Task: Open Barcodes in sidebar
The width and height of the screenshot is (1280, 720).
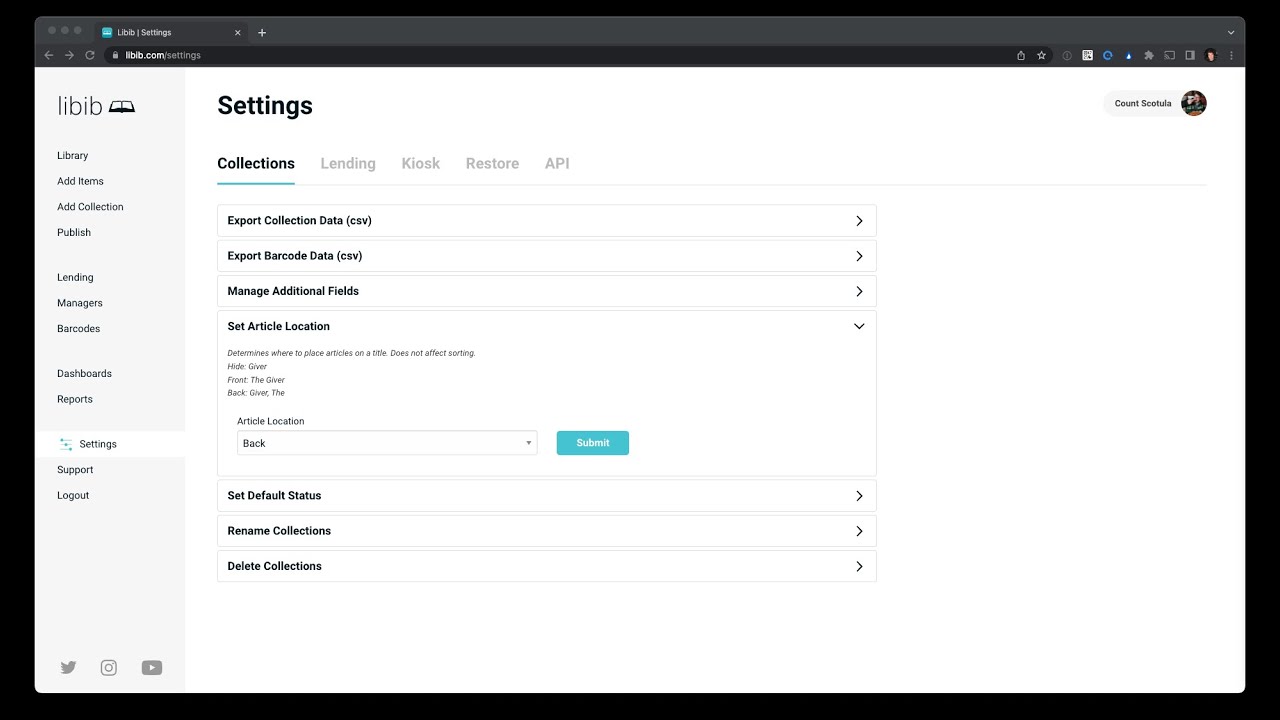Action: [x=79, y=328]
